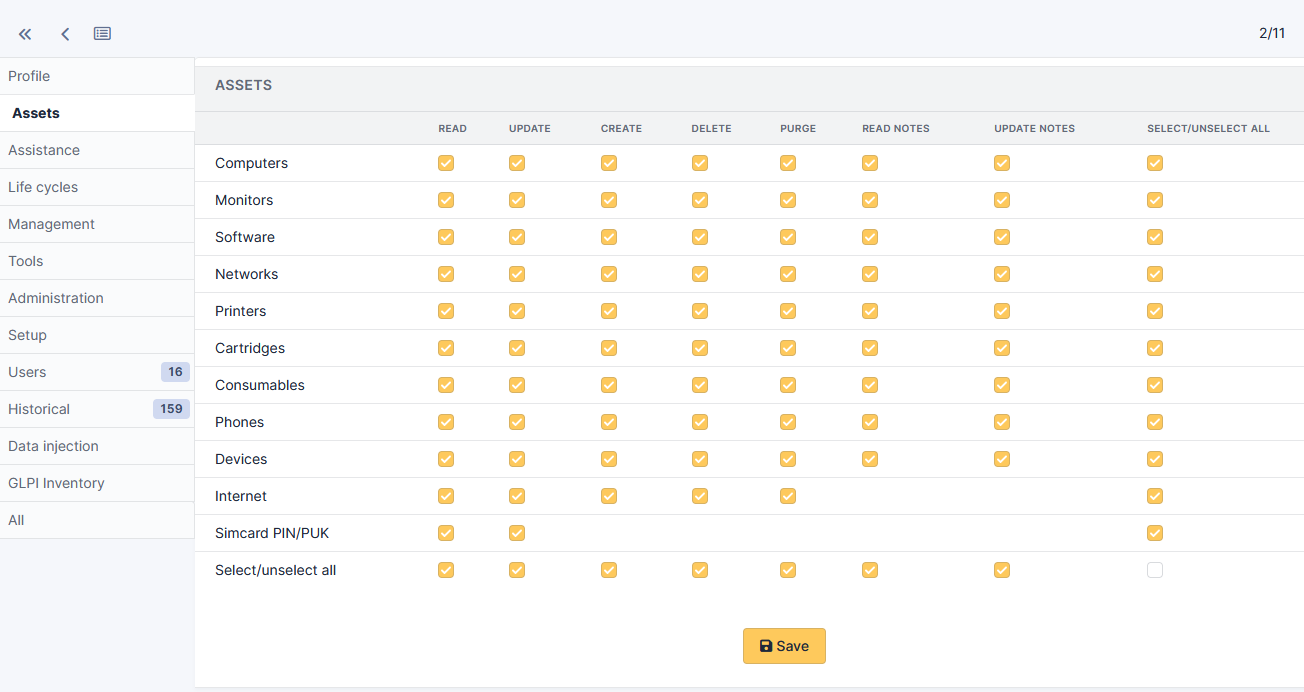Uncheck READ NOTES permission for Phones
The height and width of the screenshot is (692, 1304).
click(x=869, y=421)
